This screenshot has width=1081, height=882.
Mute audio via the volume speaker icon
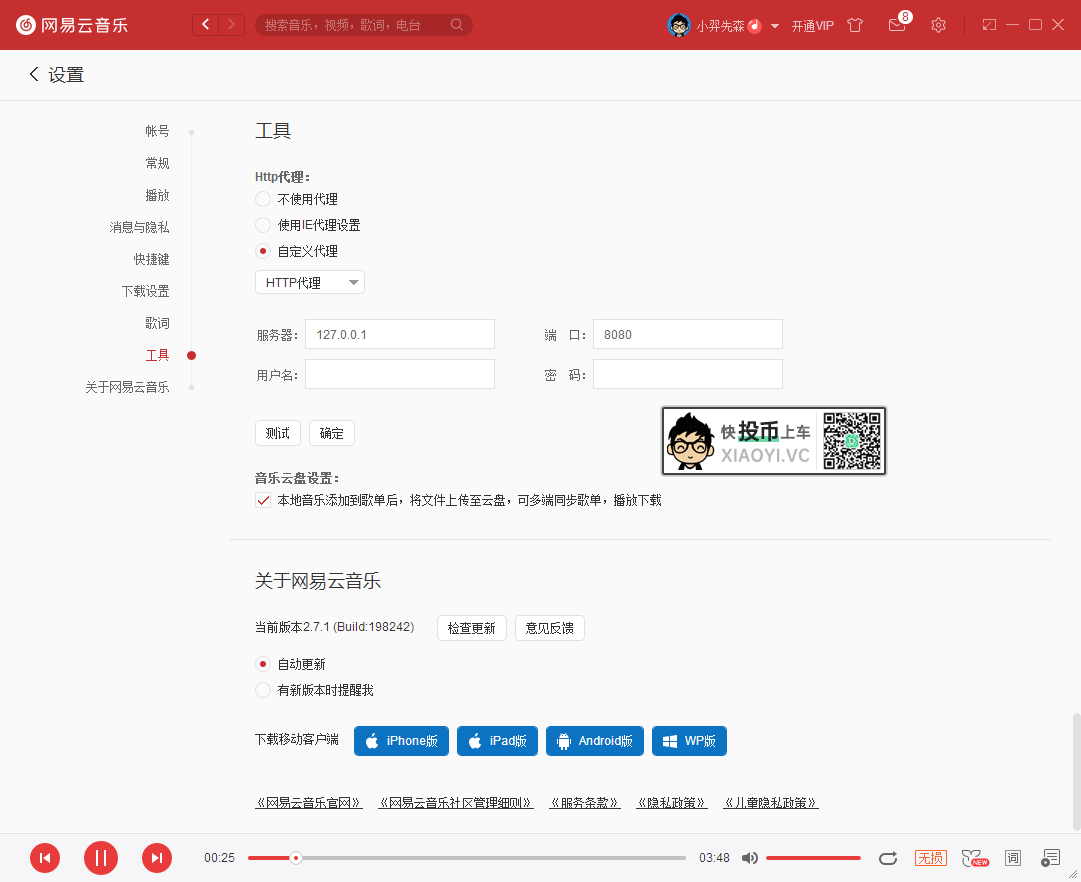click(750, 857)
